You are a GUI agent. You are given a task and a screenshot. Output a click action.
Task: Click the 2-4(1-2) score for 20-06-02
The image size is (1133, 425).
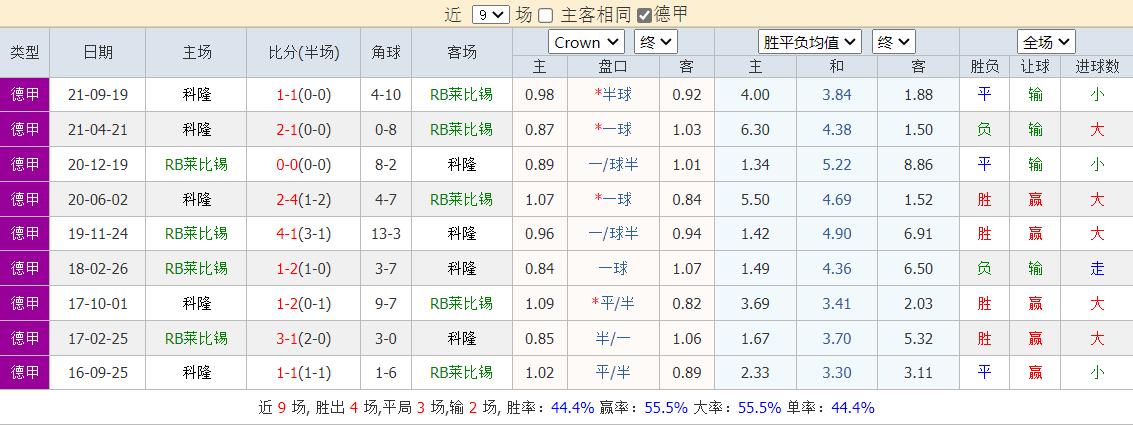point(303,199)
